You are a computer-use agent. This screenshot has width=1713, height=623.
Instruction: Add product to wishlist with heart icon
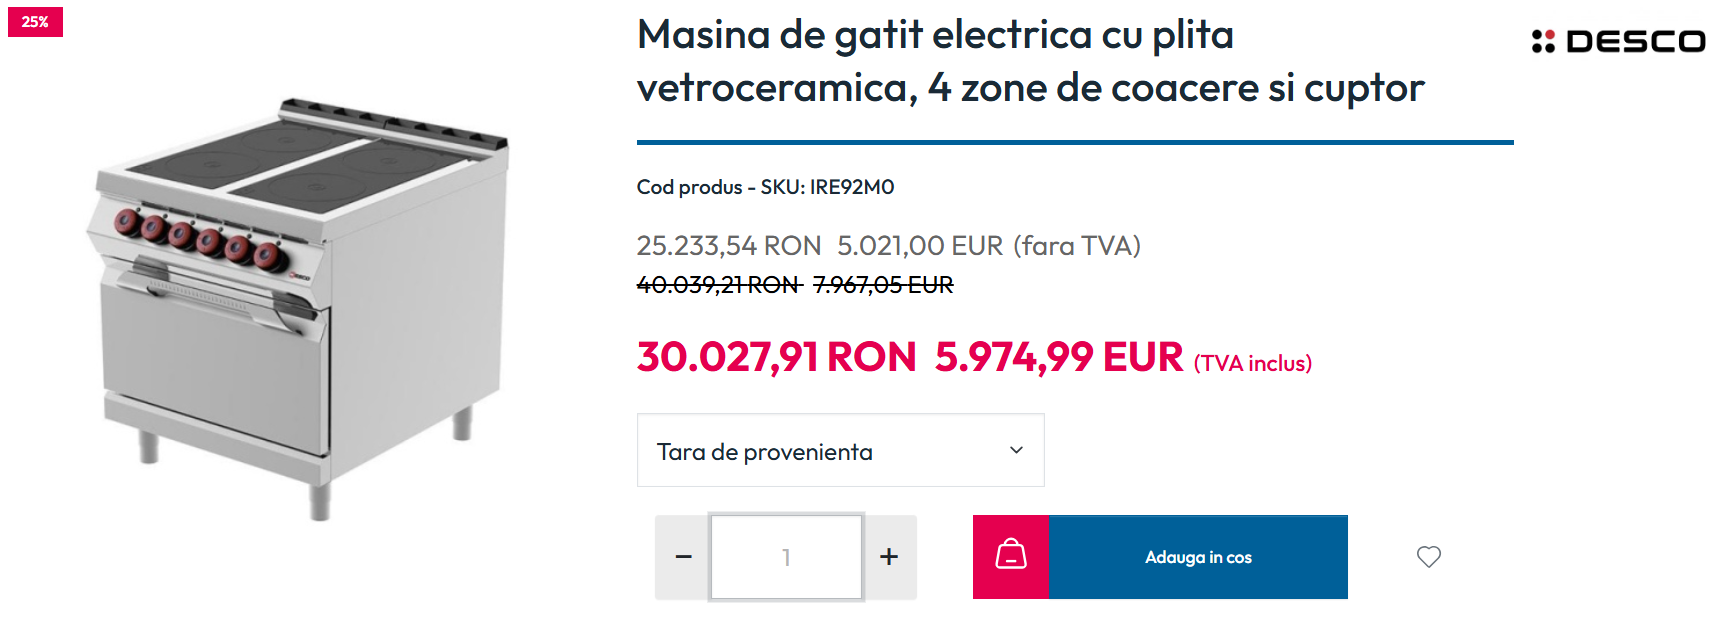click(1428, 557)
